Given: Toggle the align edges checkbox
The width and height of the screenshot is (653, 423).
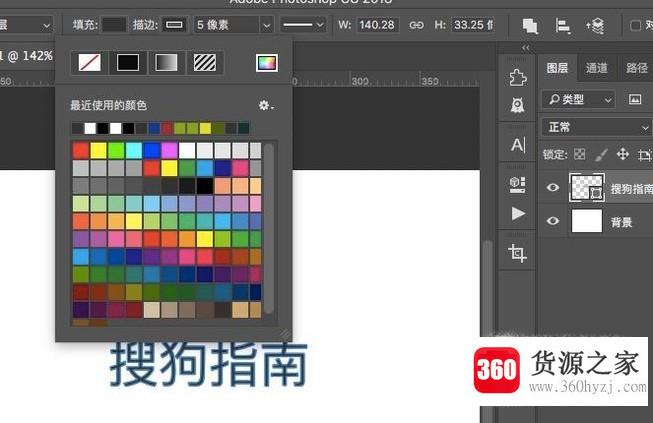Looking at the screenshot, I should (635, 25).
